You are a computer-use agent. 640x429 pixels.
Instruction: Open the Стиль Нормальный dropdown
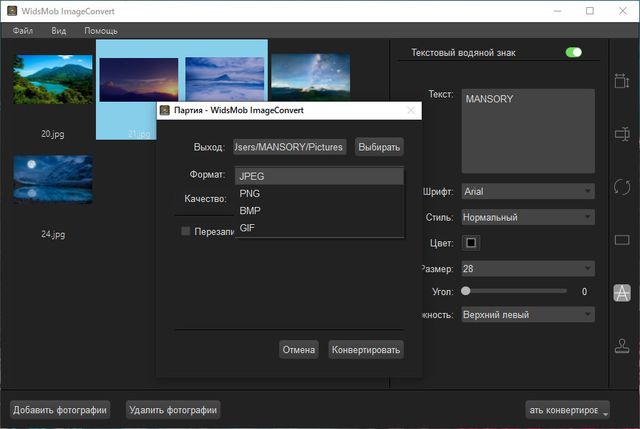[528, 217]
